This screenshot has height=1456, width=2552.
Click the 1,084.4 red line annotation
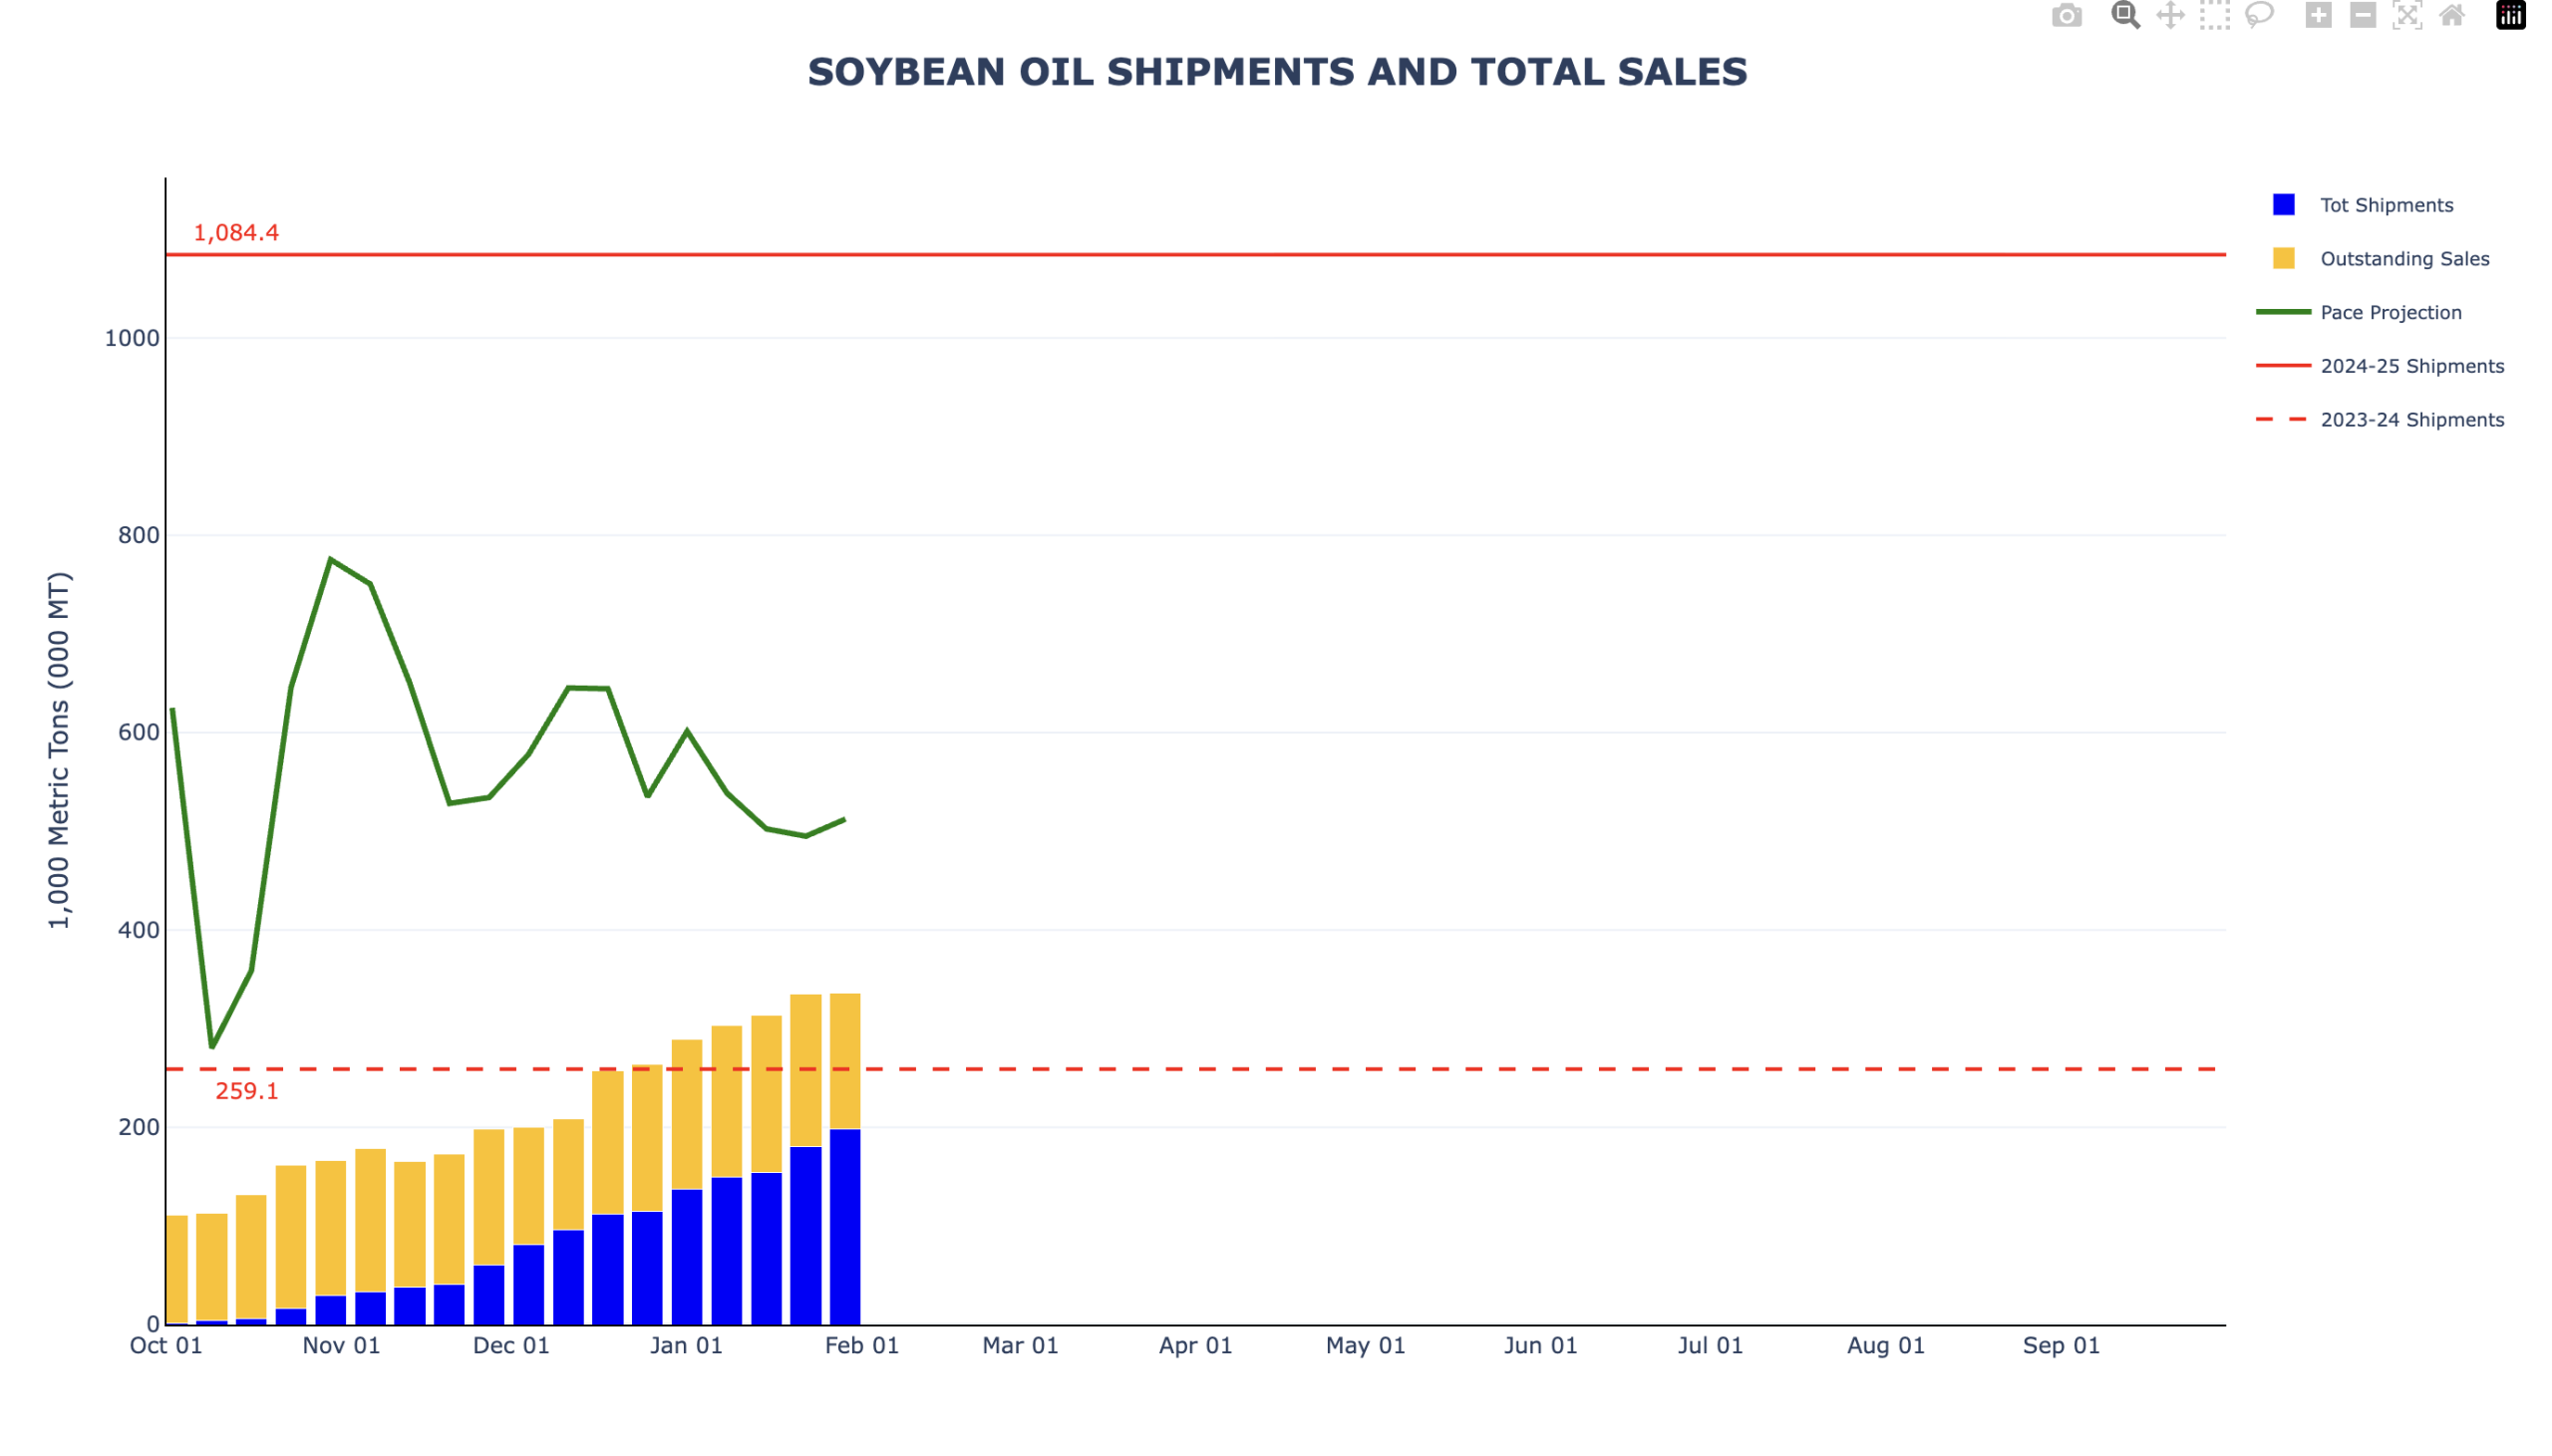pos(236,233)
